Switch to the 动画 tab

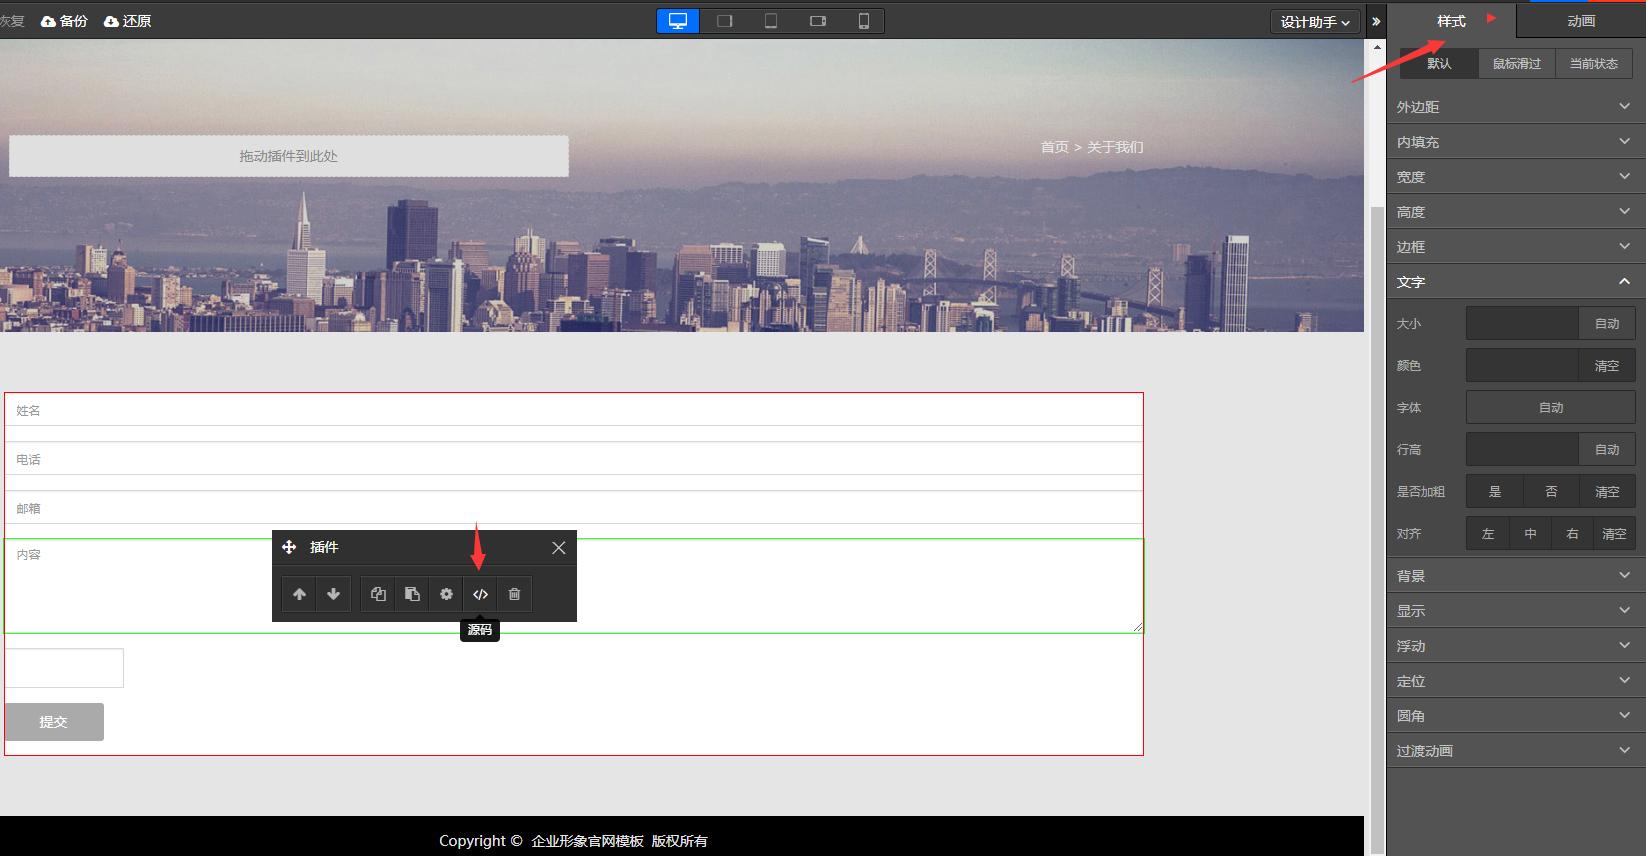click(1580, 21)
